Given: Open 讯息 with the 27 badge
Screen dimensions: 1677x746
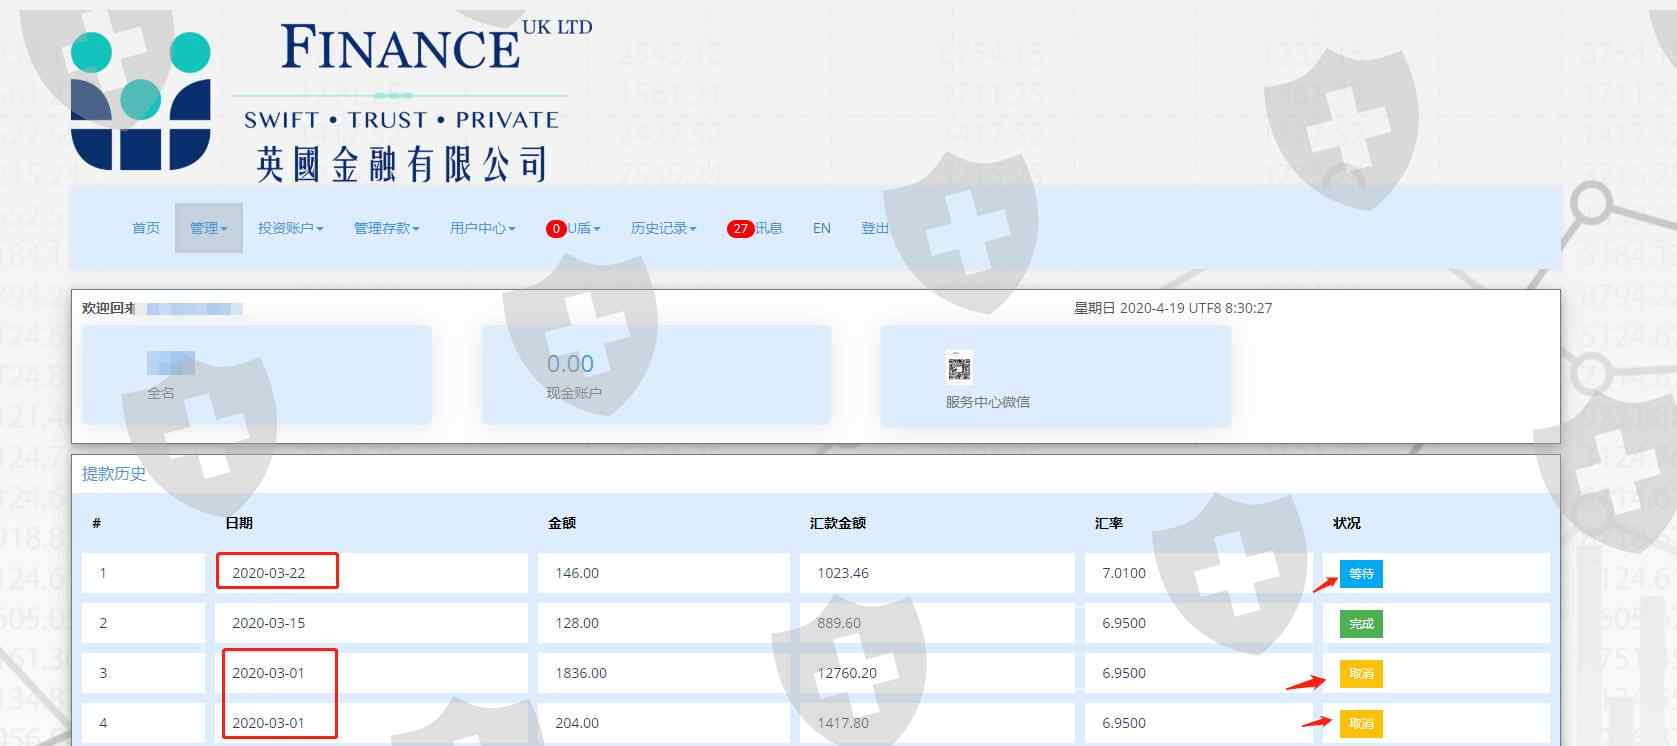Looking at the screenshot, I should click(x=754, y=228).
